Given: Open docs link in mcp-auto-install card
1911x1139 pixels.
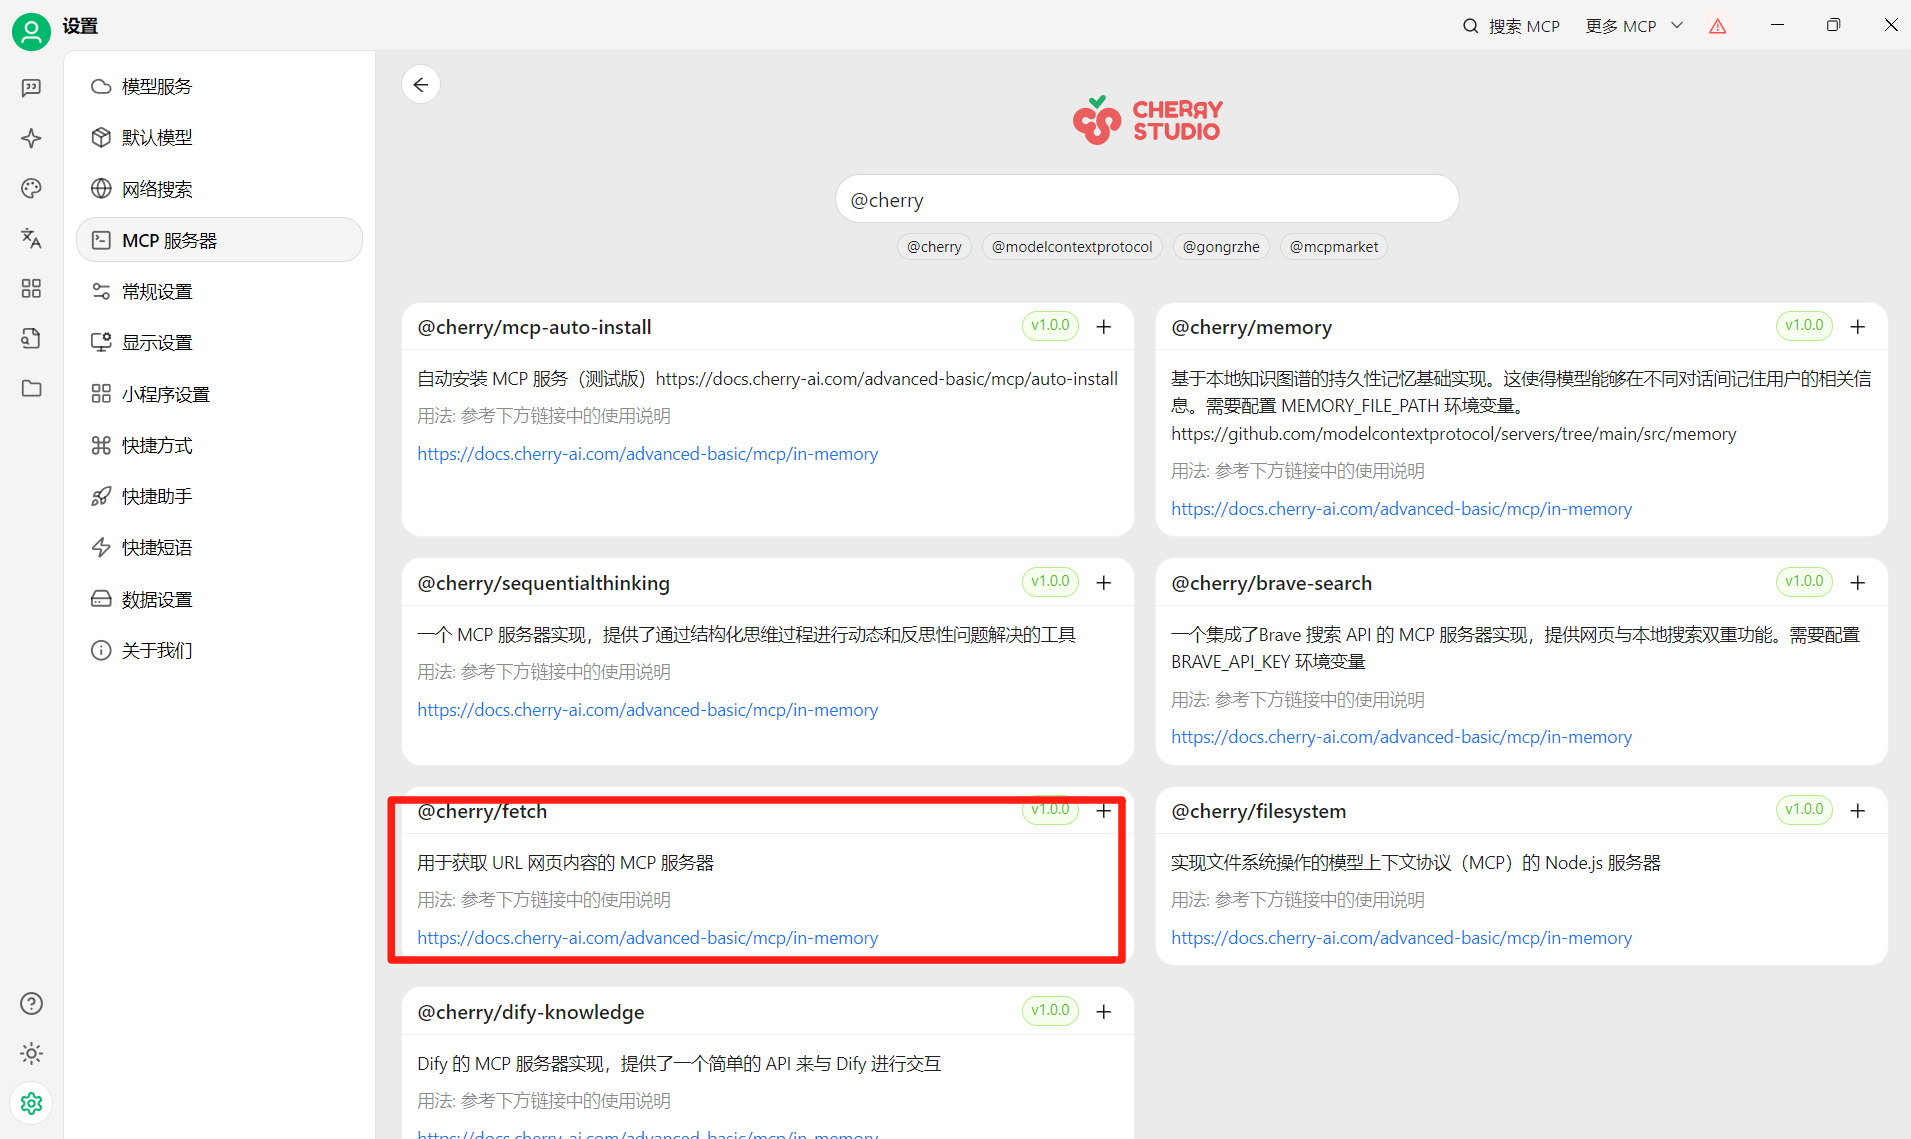Looking at the screenshot, I should pos(648,454).
